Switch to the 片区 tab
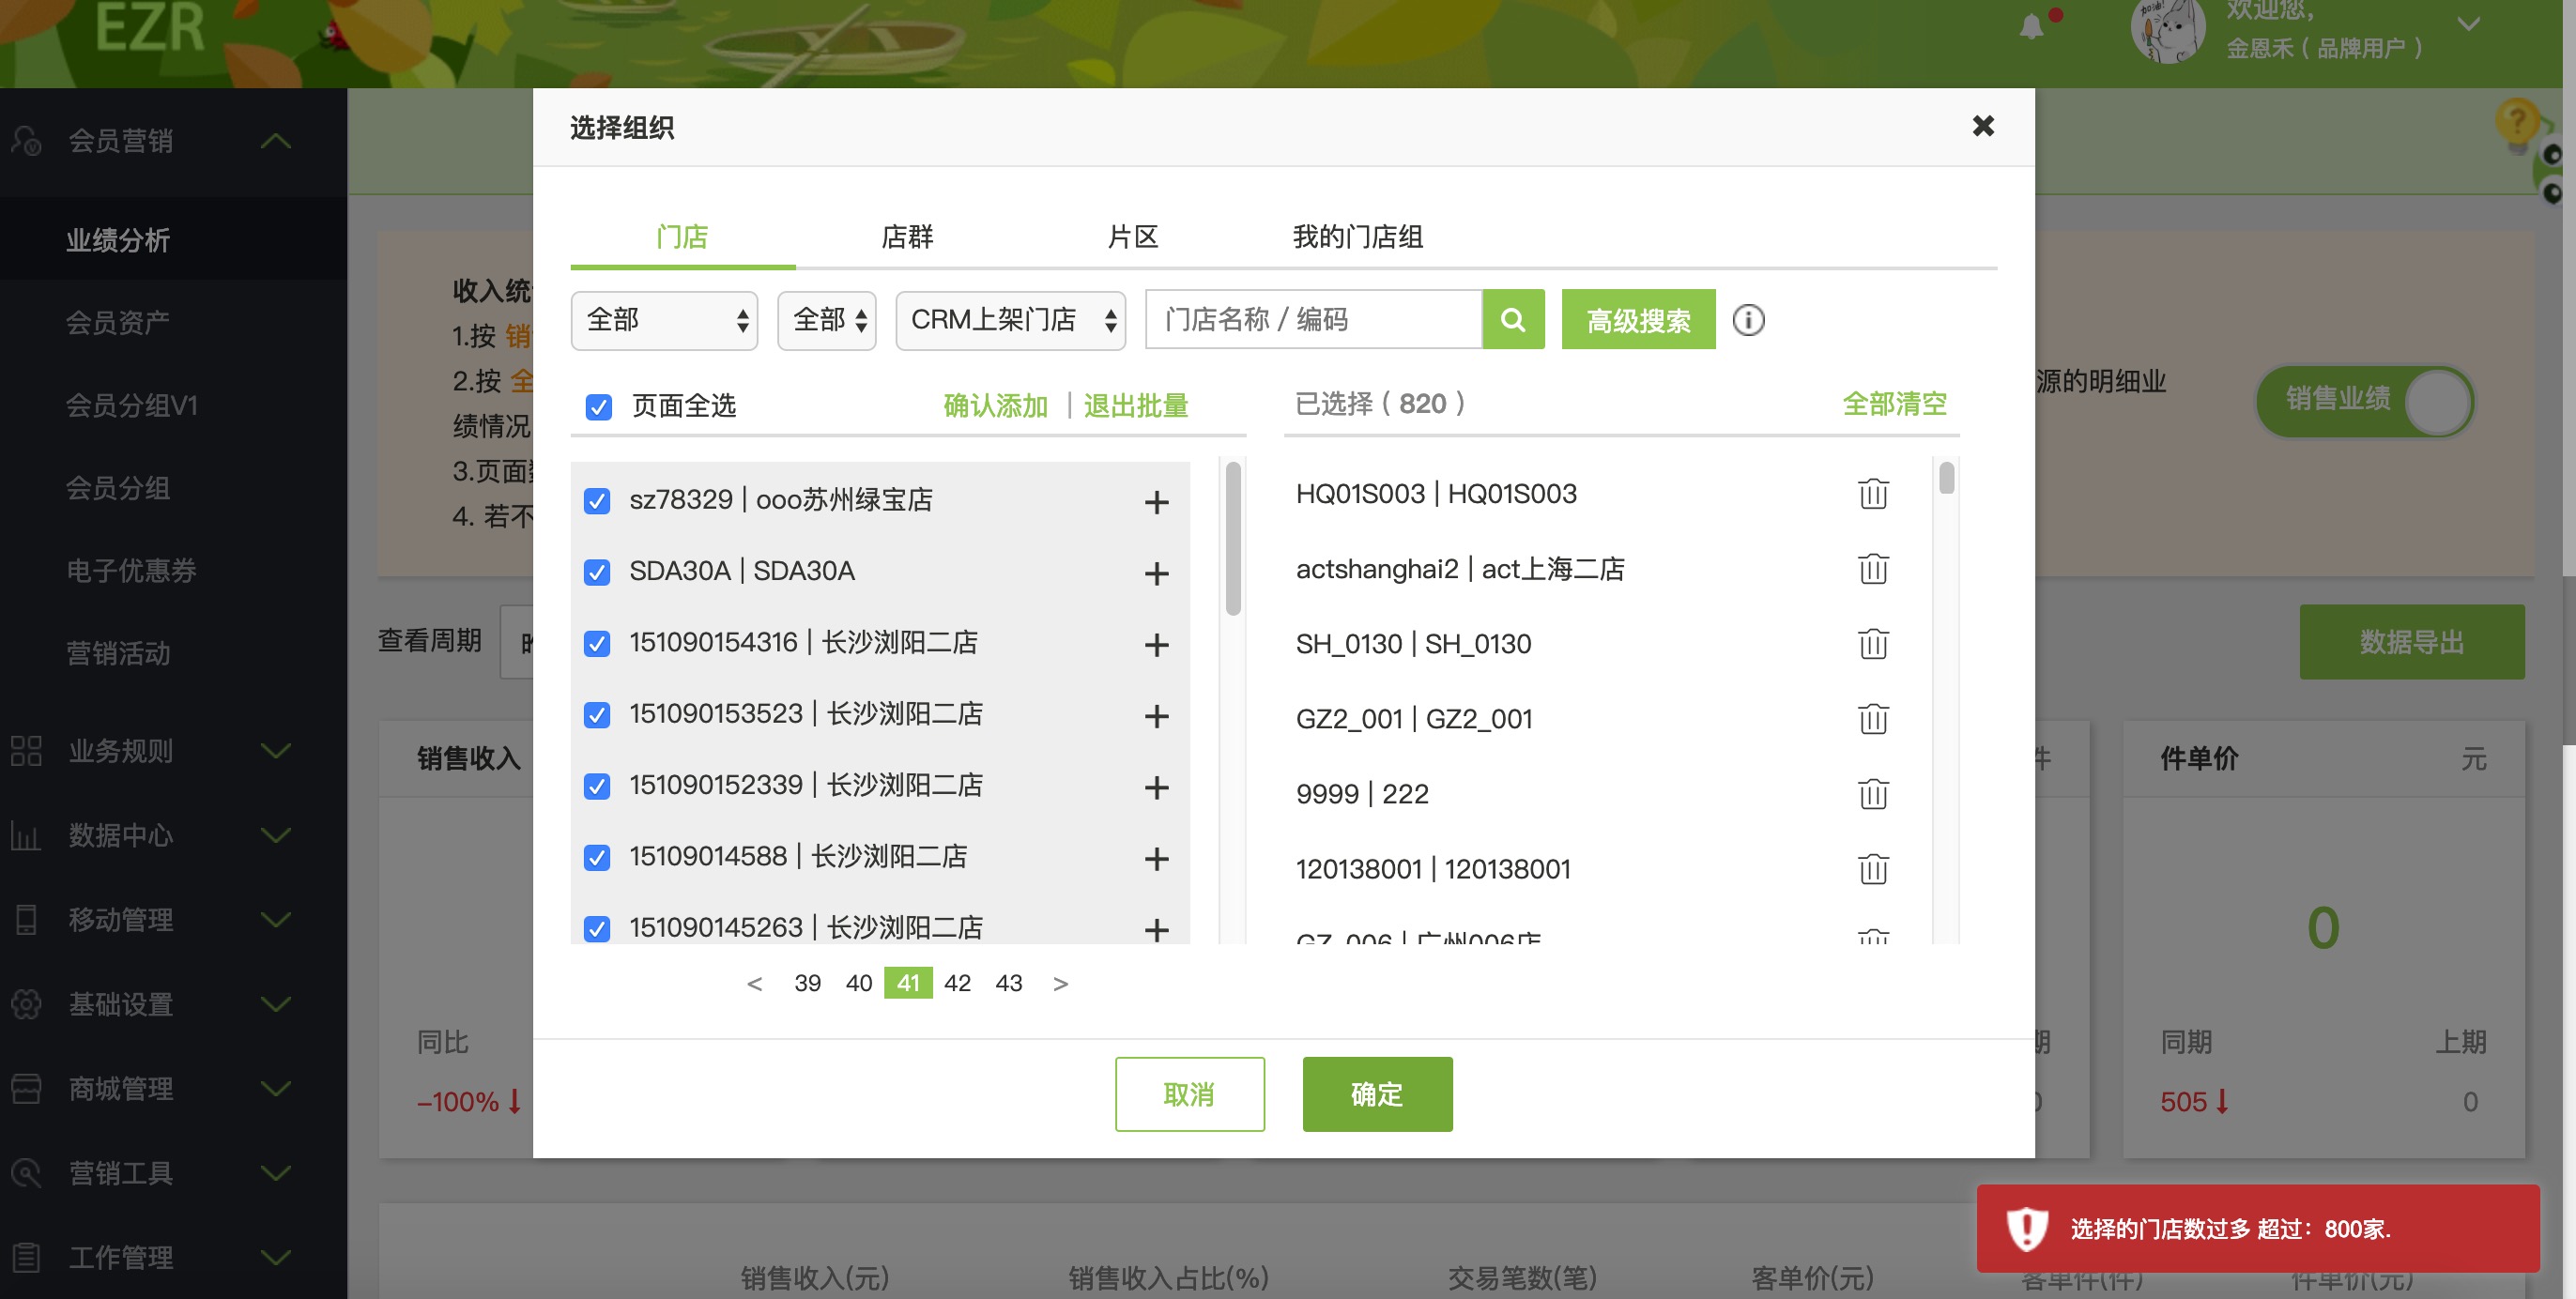 (x=1132, y=237)
